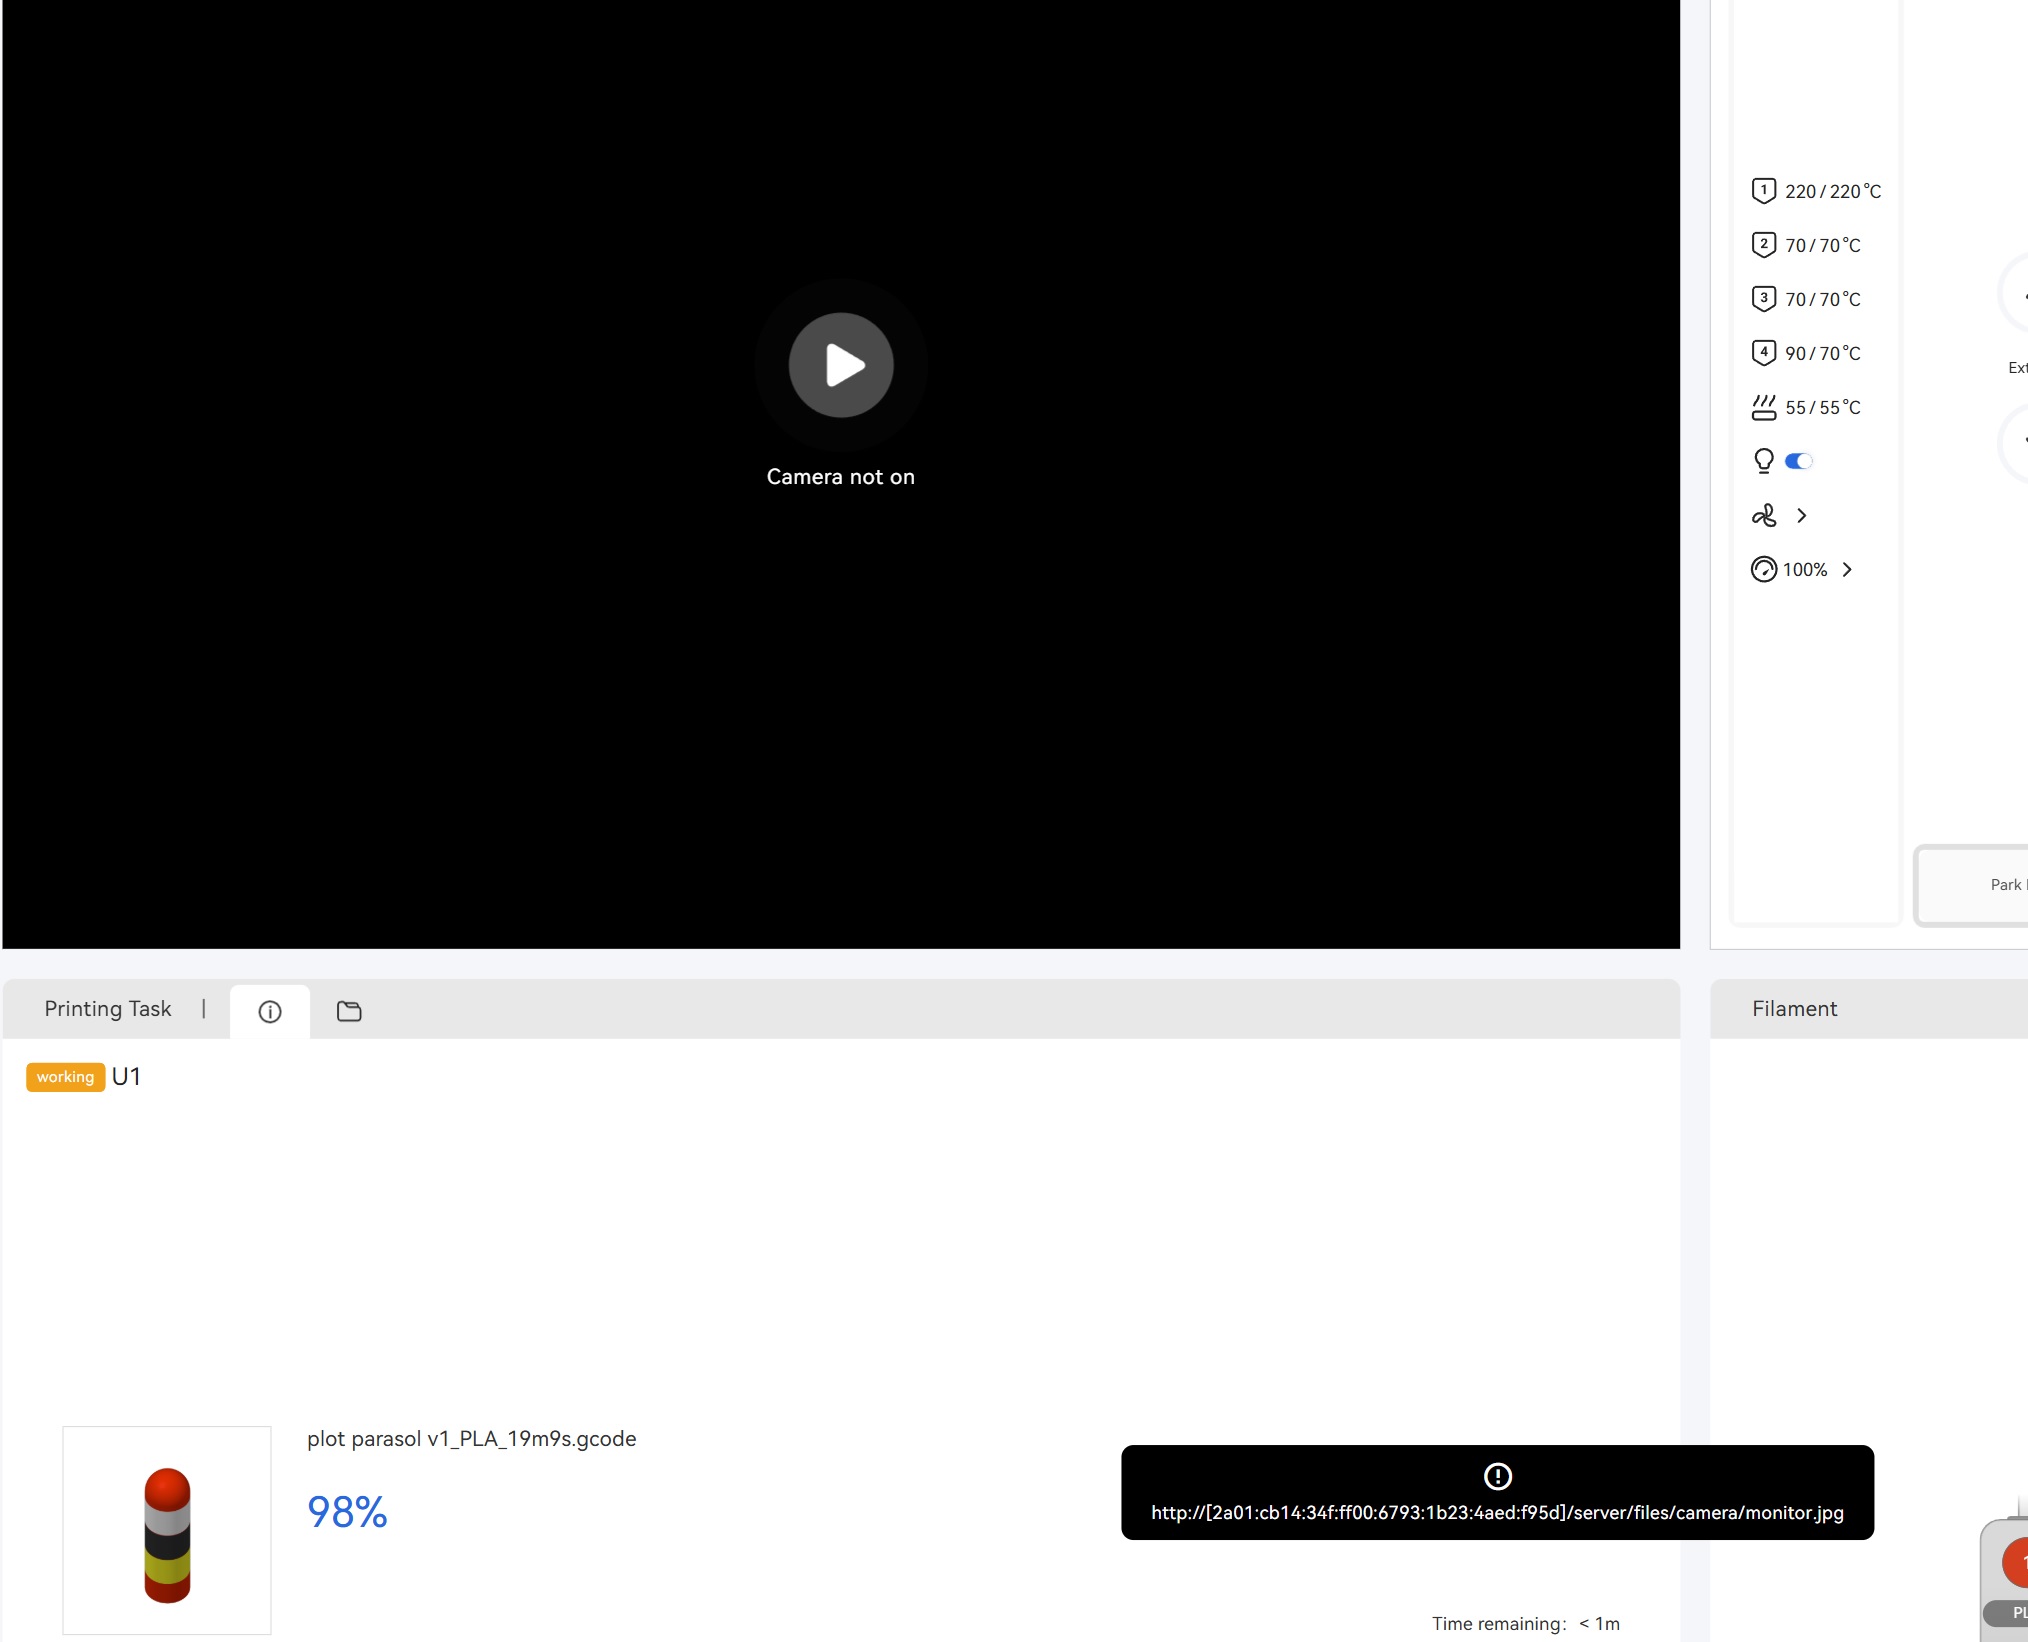The width and height of the screenshot is (2028, 1642).
Task: Open the file folder tab
Action: point(349,1011)
